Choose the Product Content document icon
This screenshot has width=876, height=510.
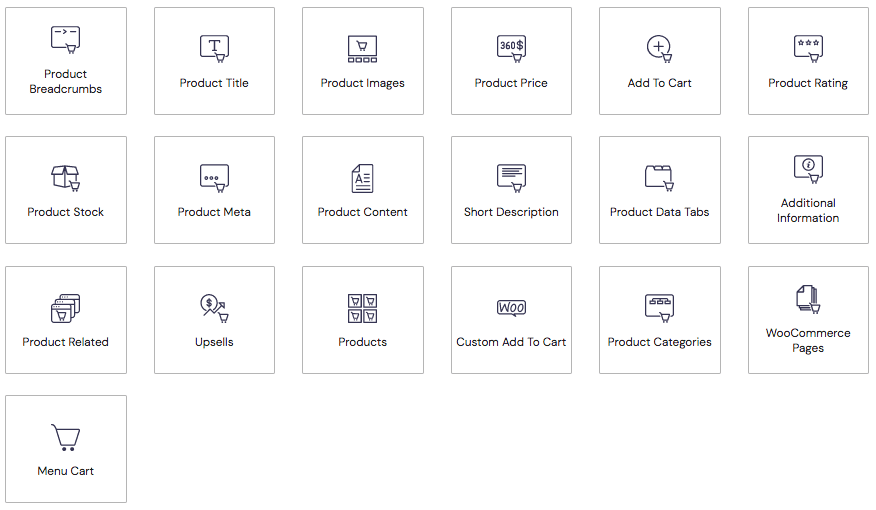point(362,178)
